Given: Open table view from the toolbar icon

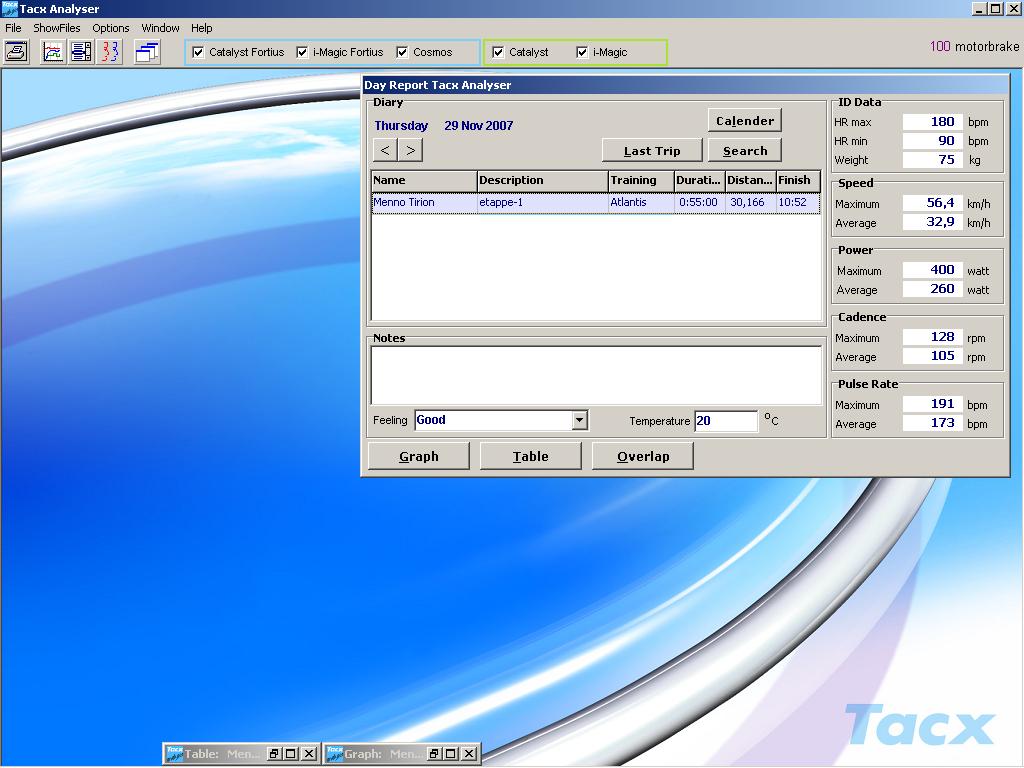Looking at the screenshot, I should pyautogui.click(x=81, y=52).
